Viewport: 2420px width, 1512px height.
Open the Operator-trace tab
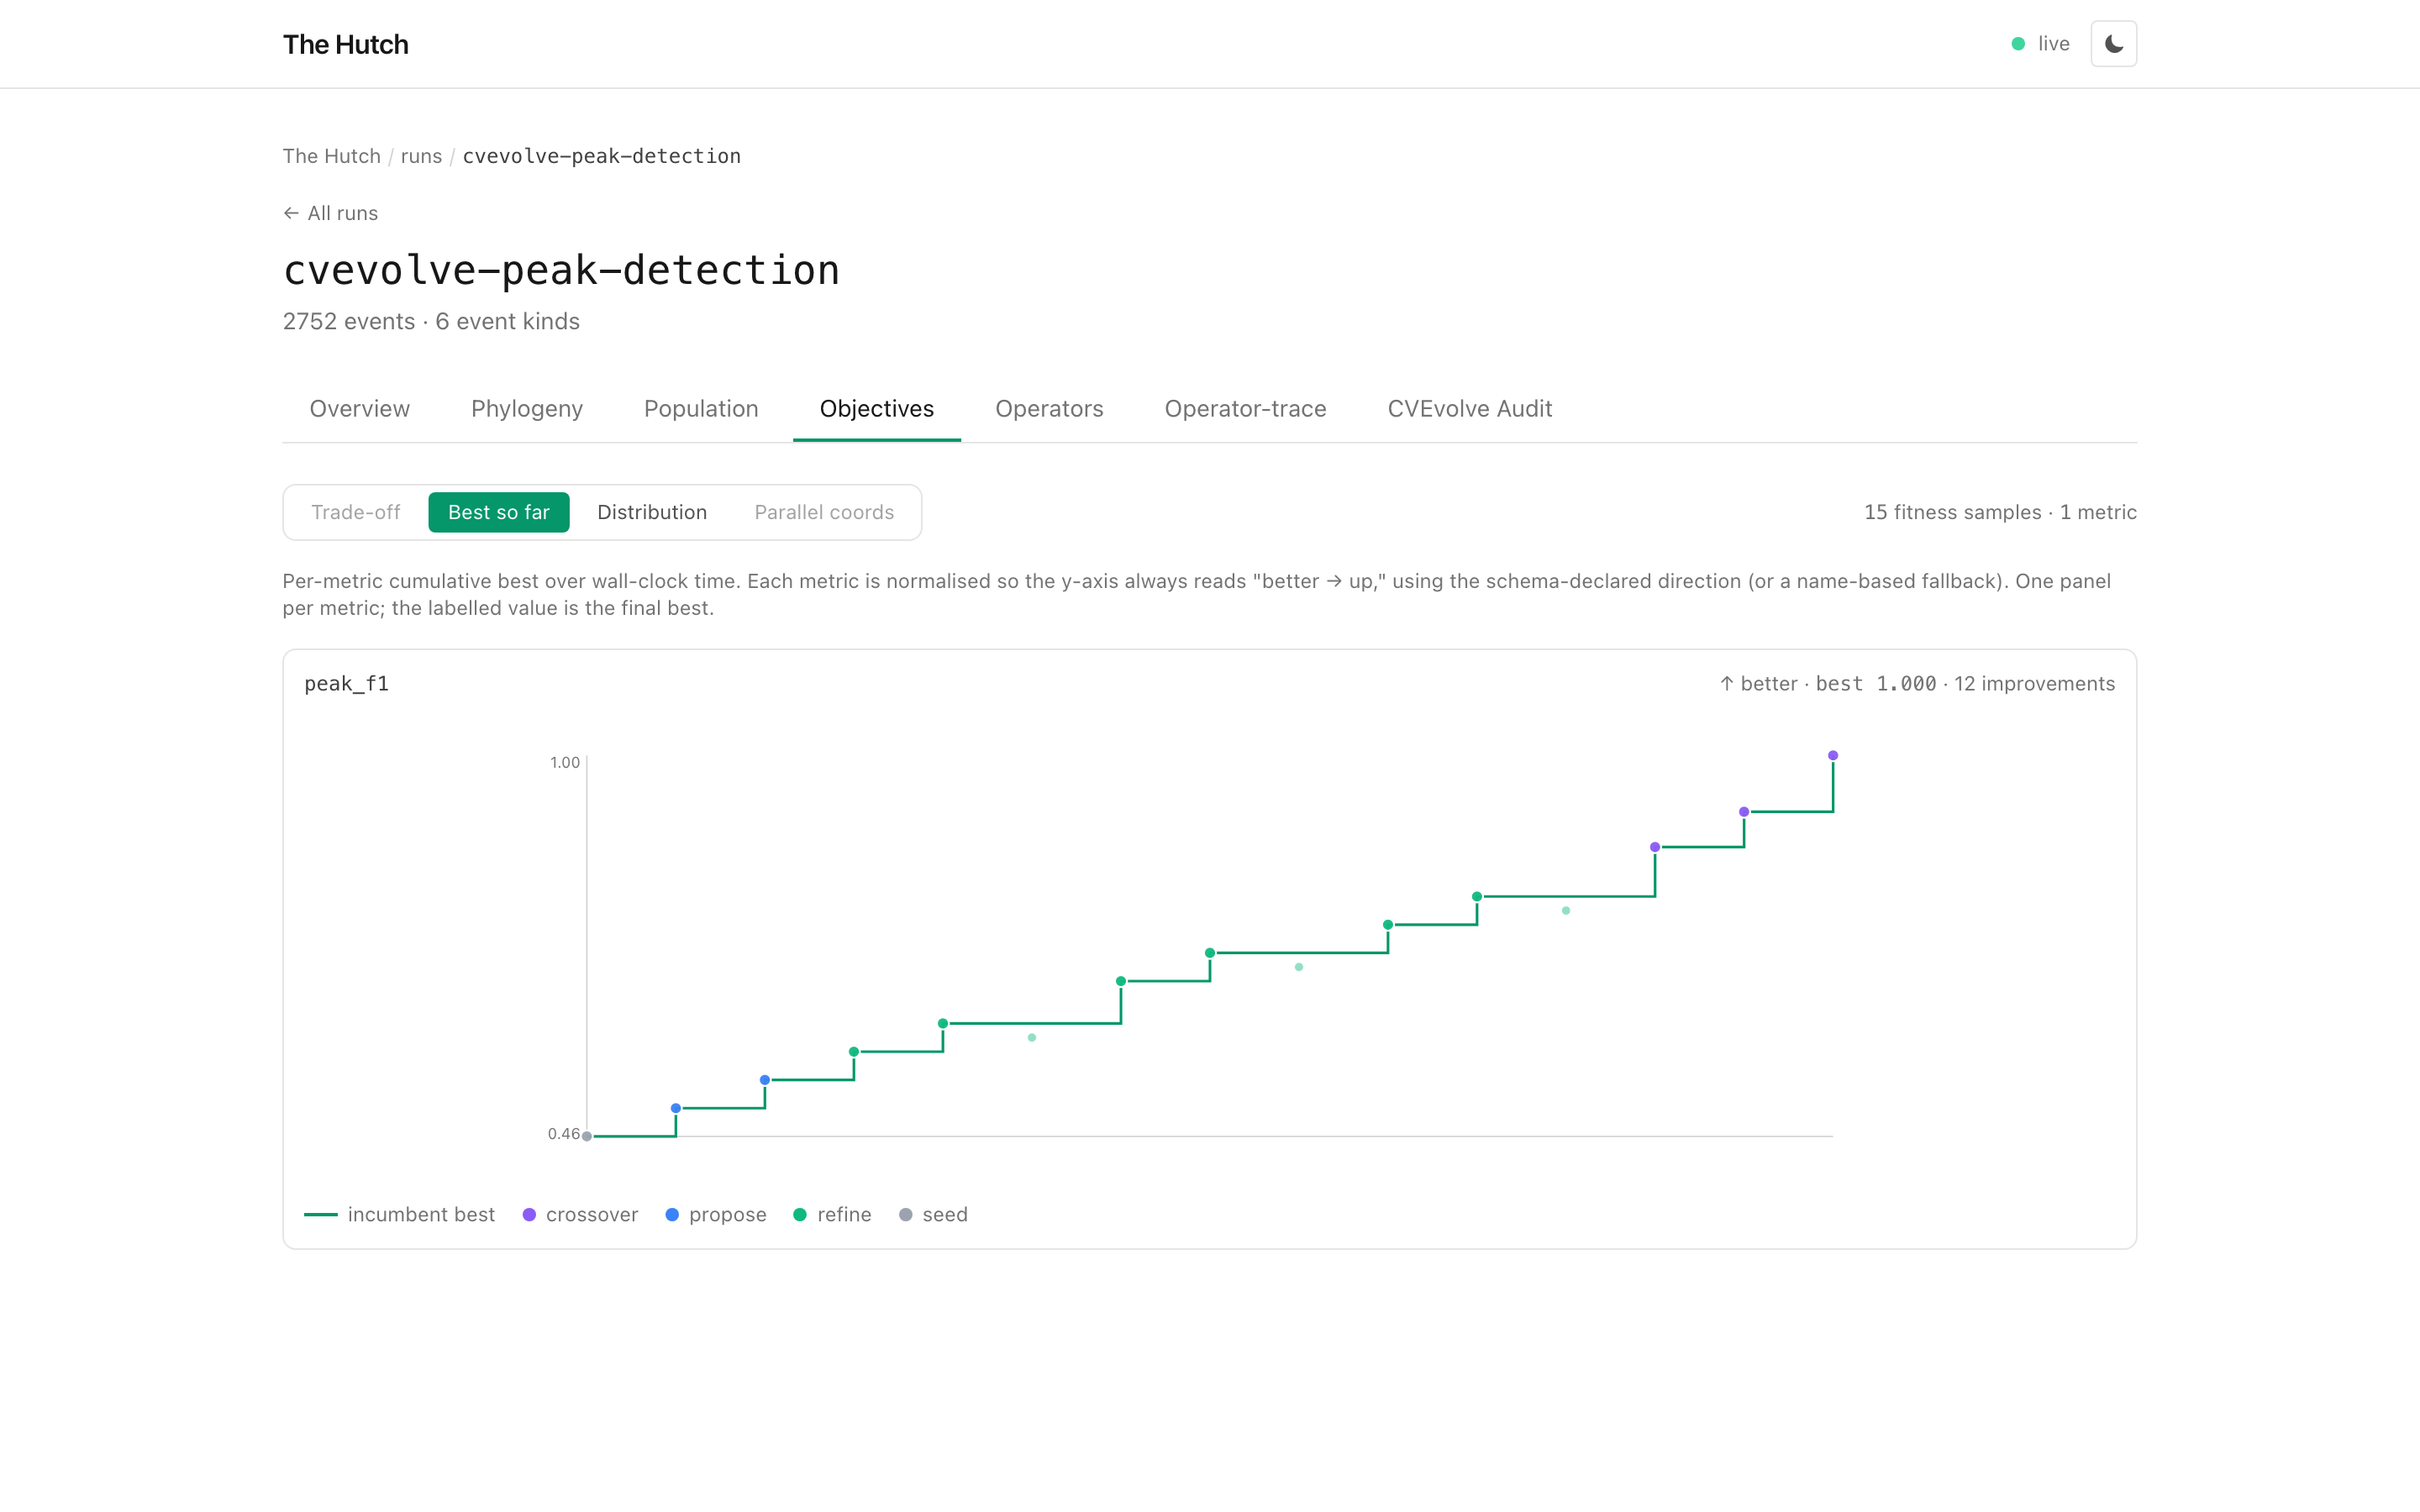(1245, 409)
